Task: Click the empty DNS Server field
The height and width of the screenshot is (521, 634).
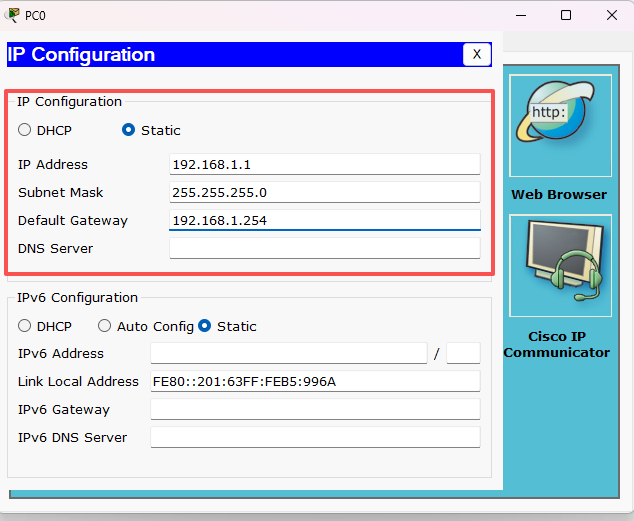Action: click(325, 248)
